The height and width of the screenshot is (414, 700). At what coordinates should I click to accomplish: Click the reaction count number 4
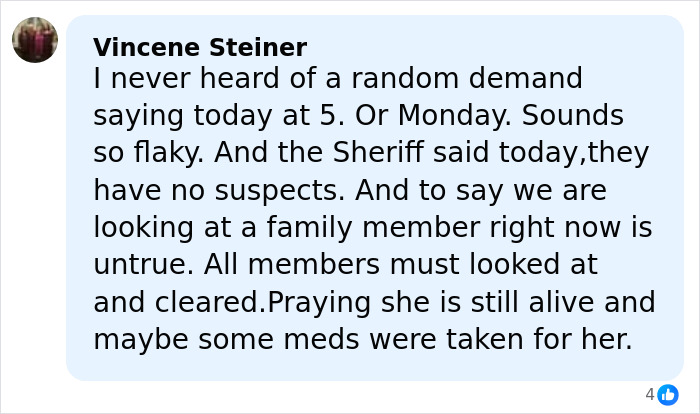[650, 395]
